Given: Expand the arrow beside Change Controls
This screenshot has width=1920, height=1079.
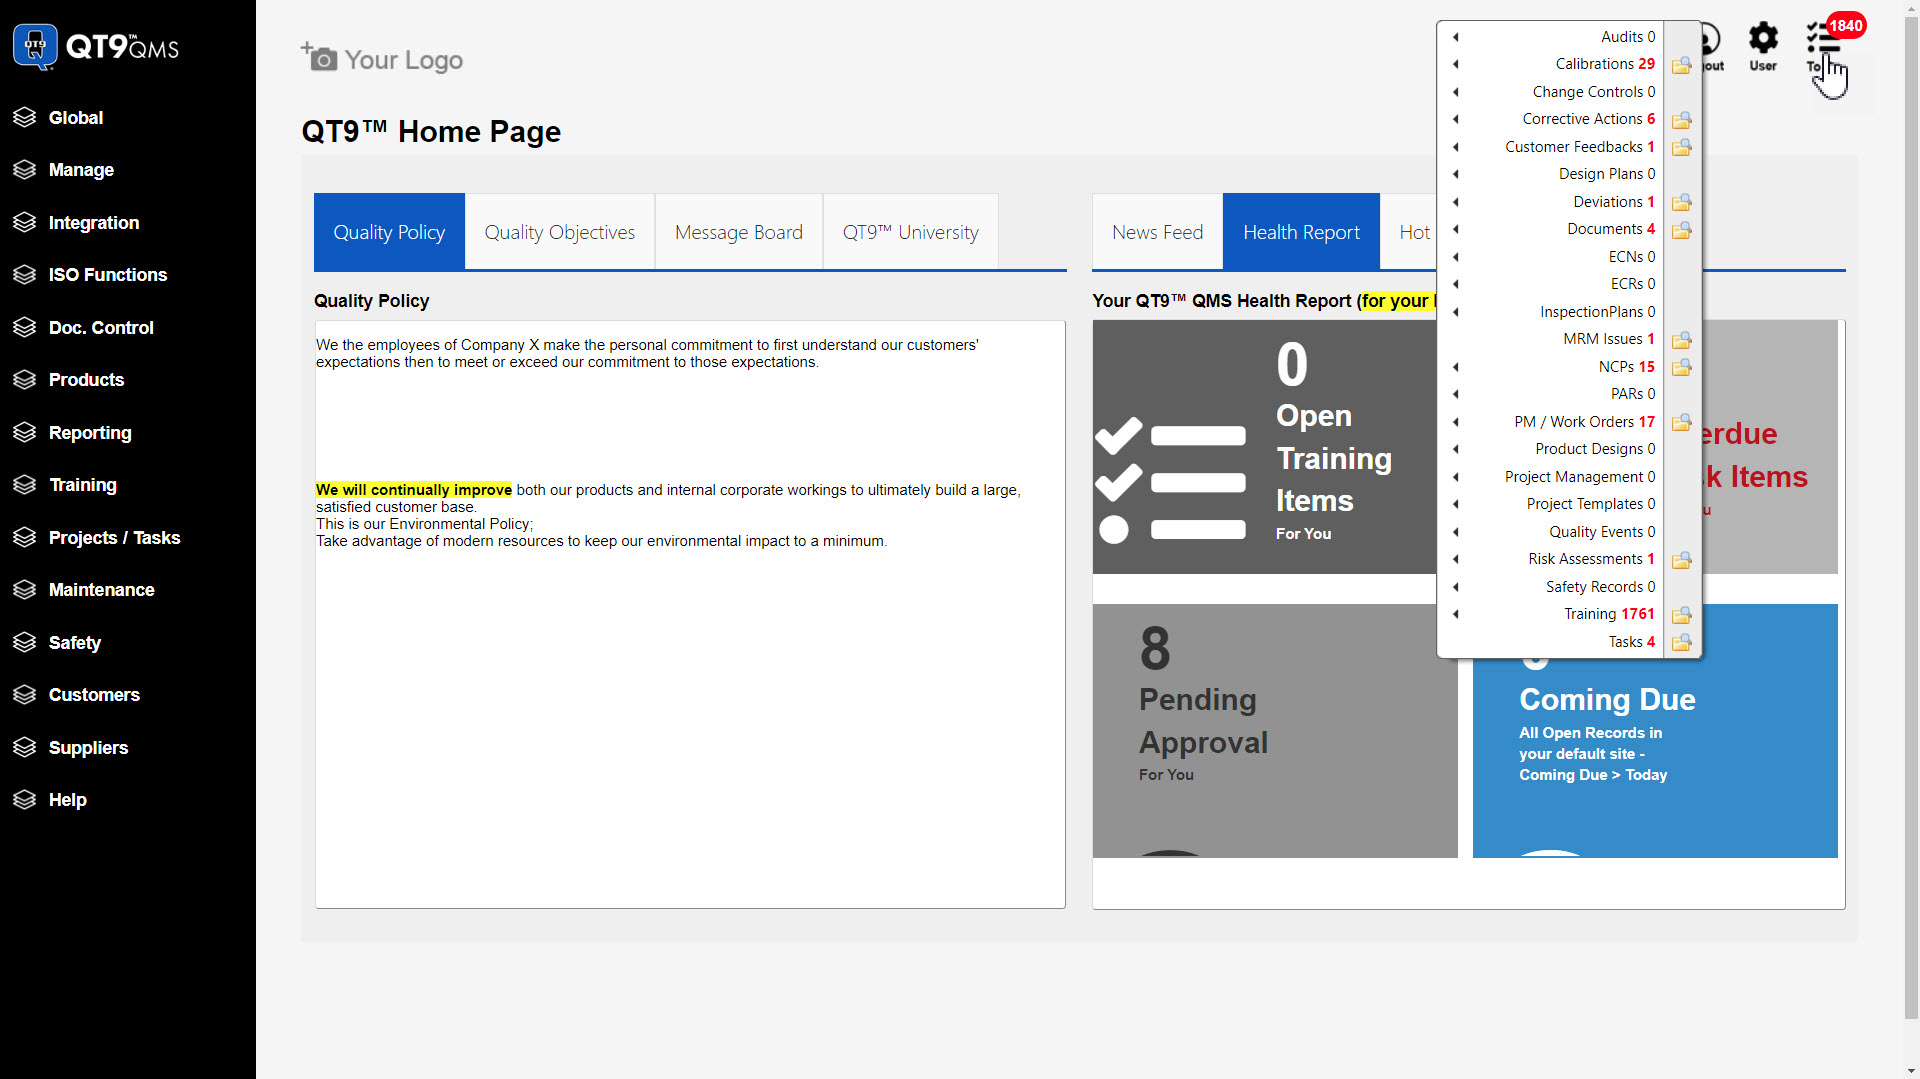Looking at the screenshot, I should (1456, 92).
